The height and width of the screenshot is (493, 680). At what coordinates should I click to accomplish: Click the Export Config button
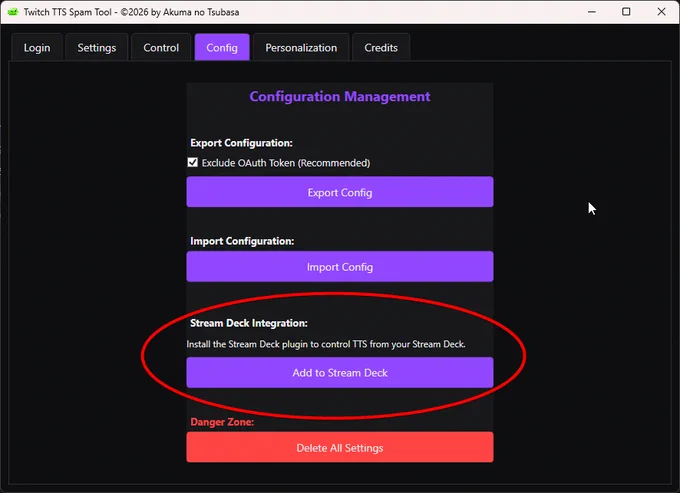pos(340,192)
